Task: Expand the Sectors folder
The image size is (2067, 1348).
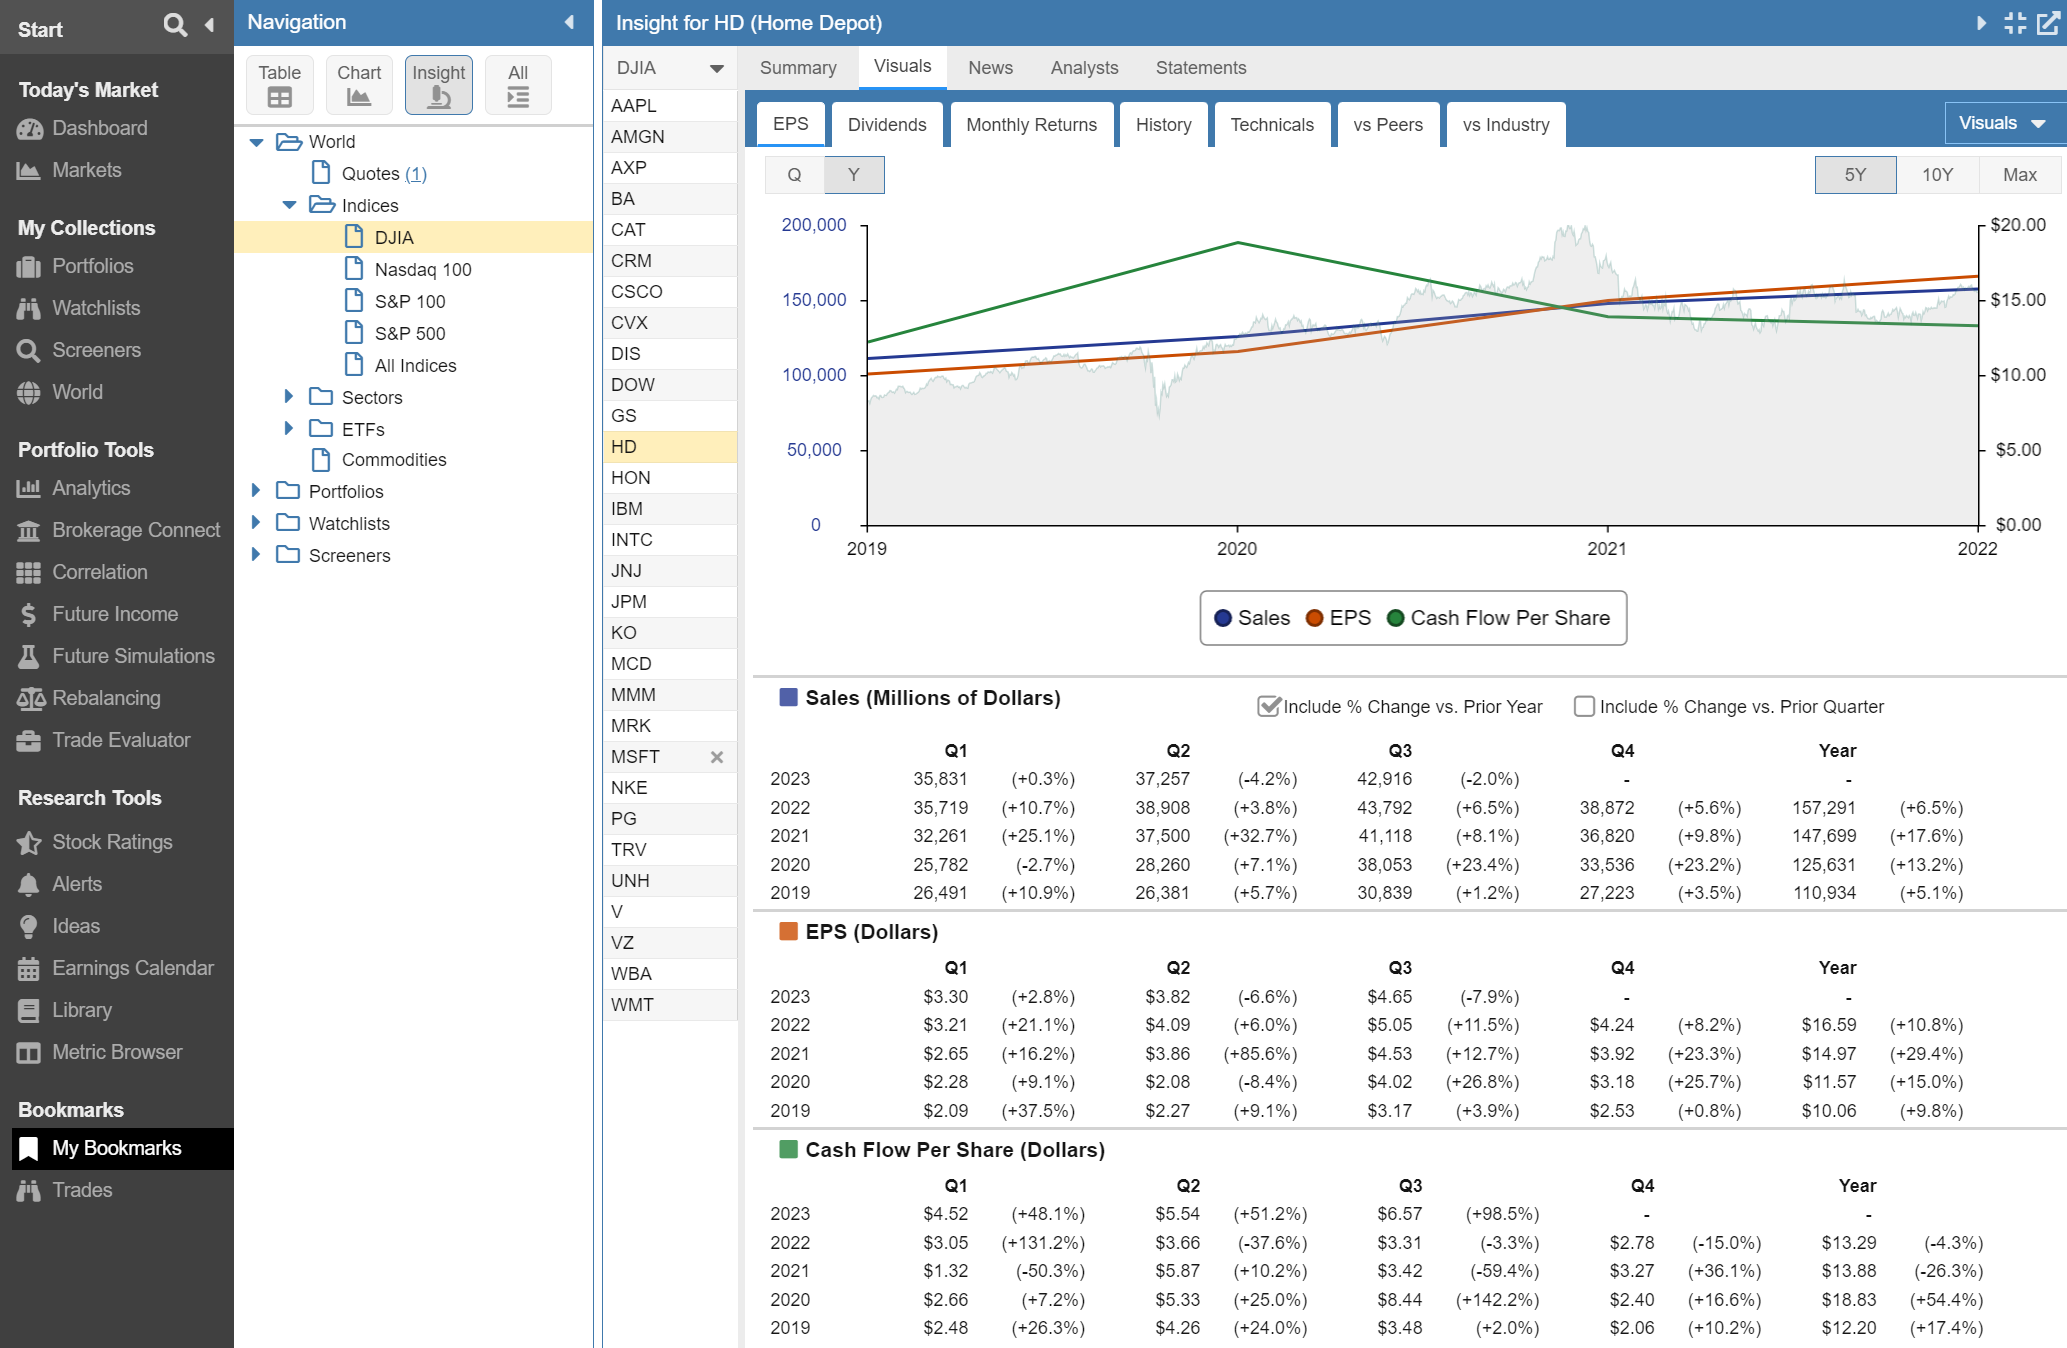Action: [x=289, y=397]
